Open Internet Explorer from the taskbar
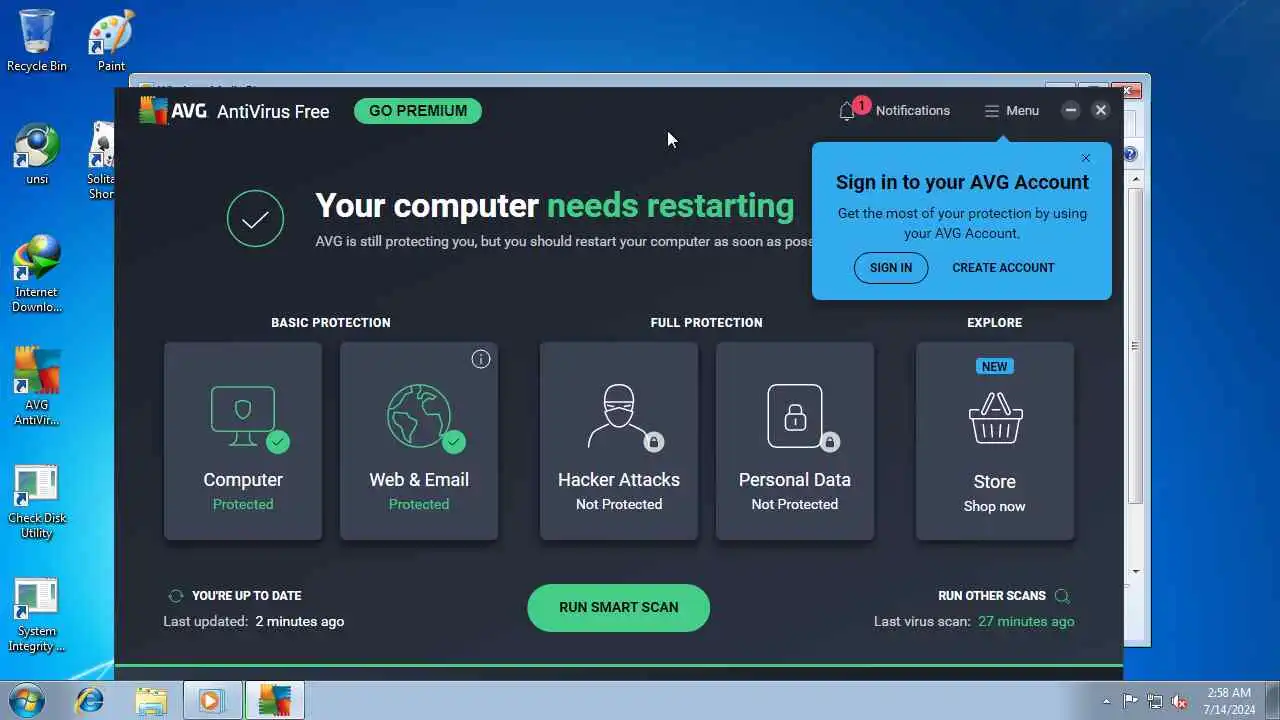This screenshot has height=720, width=1280. coord(89,700)
